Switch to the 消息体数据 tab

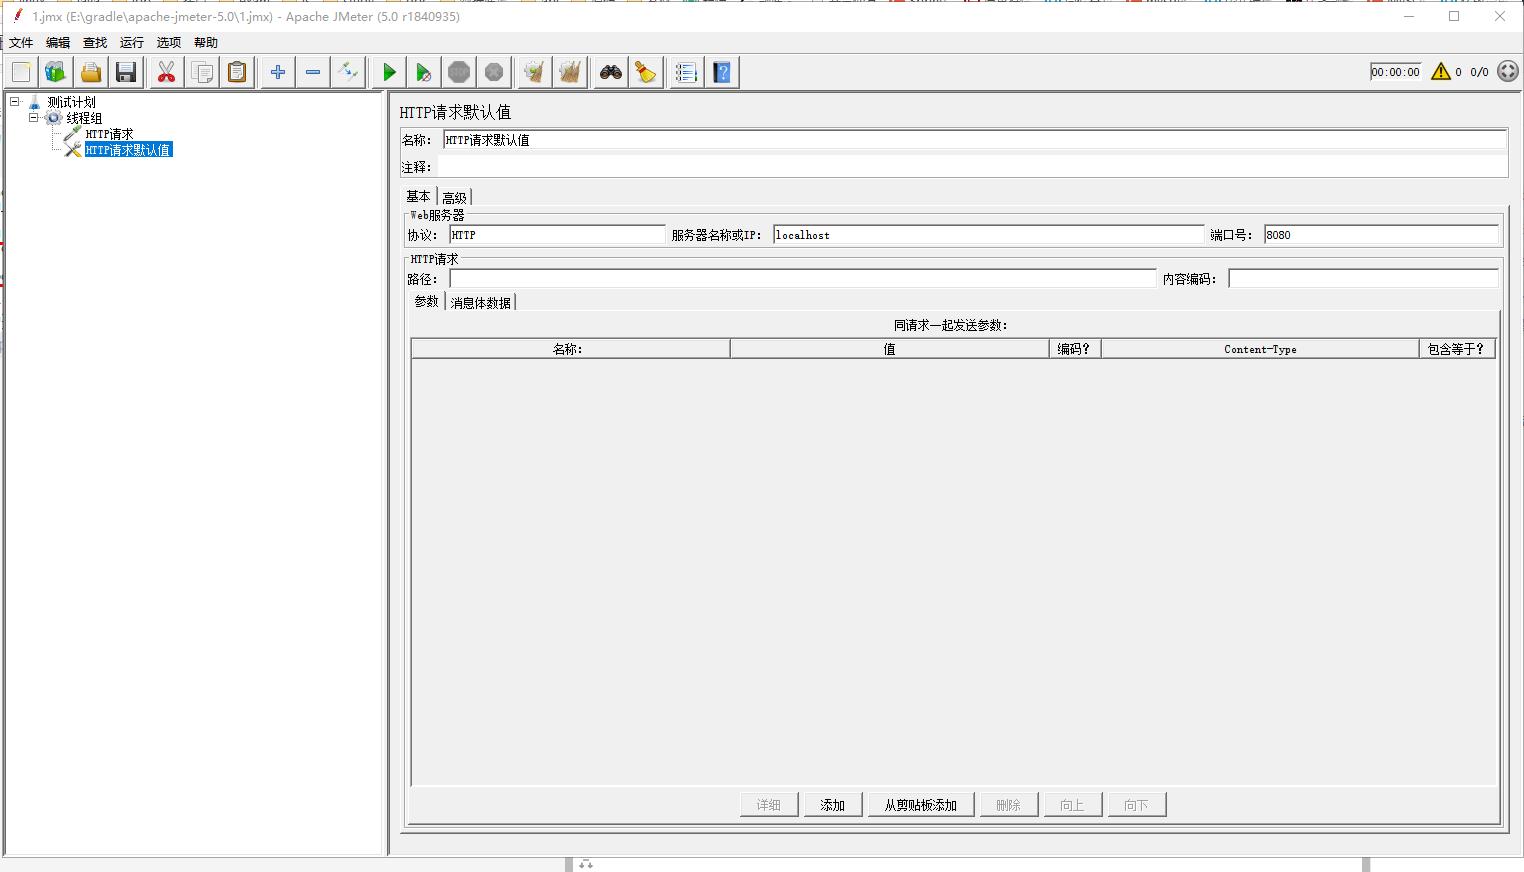pyautogui.click(x=480, y=302)
